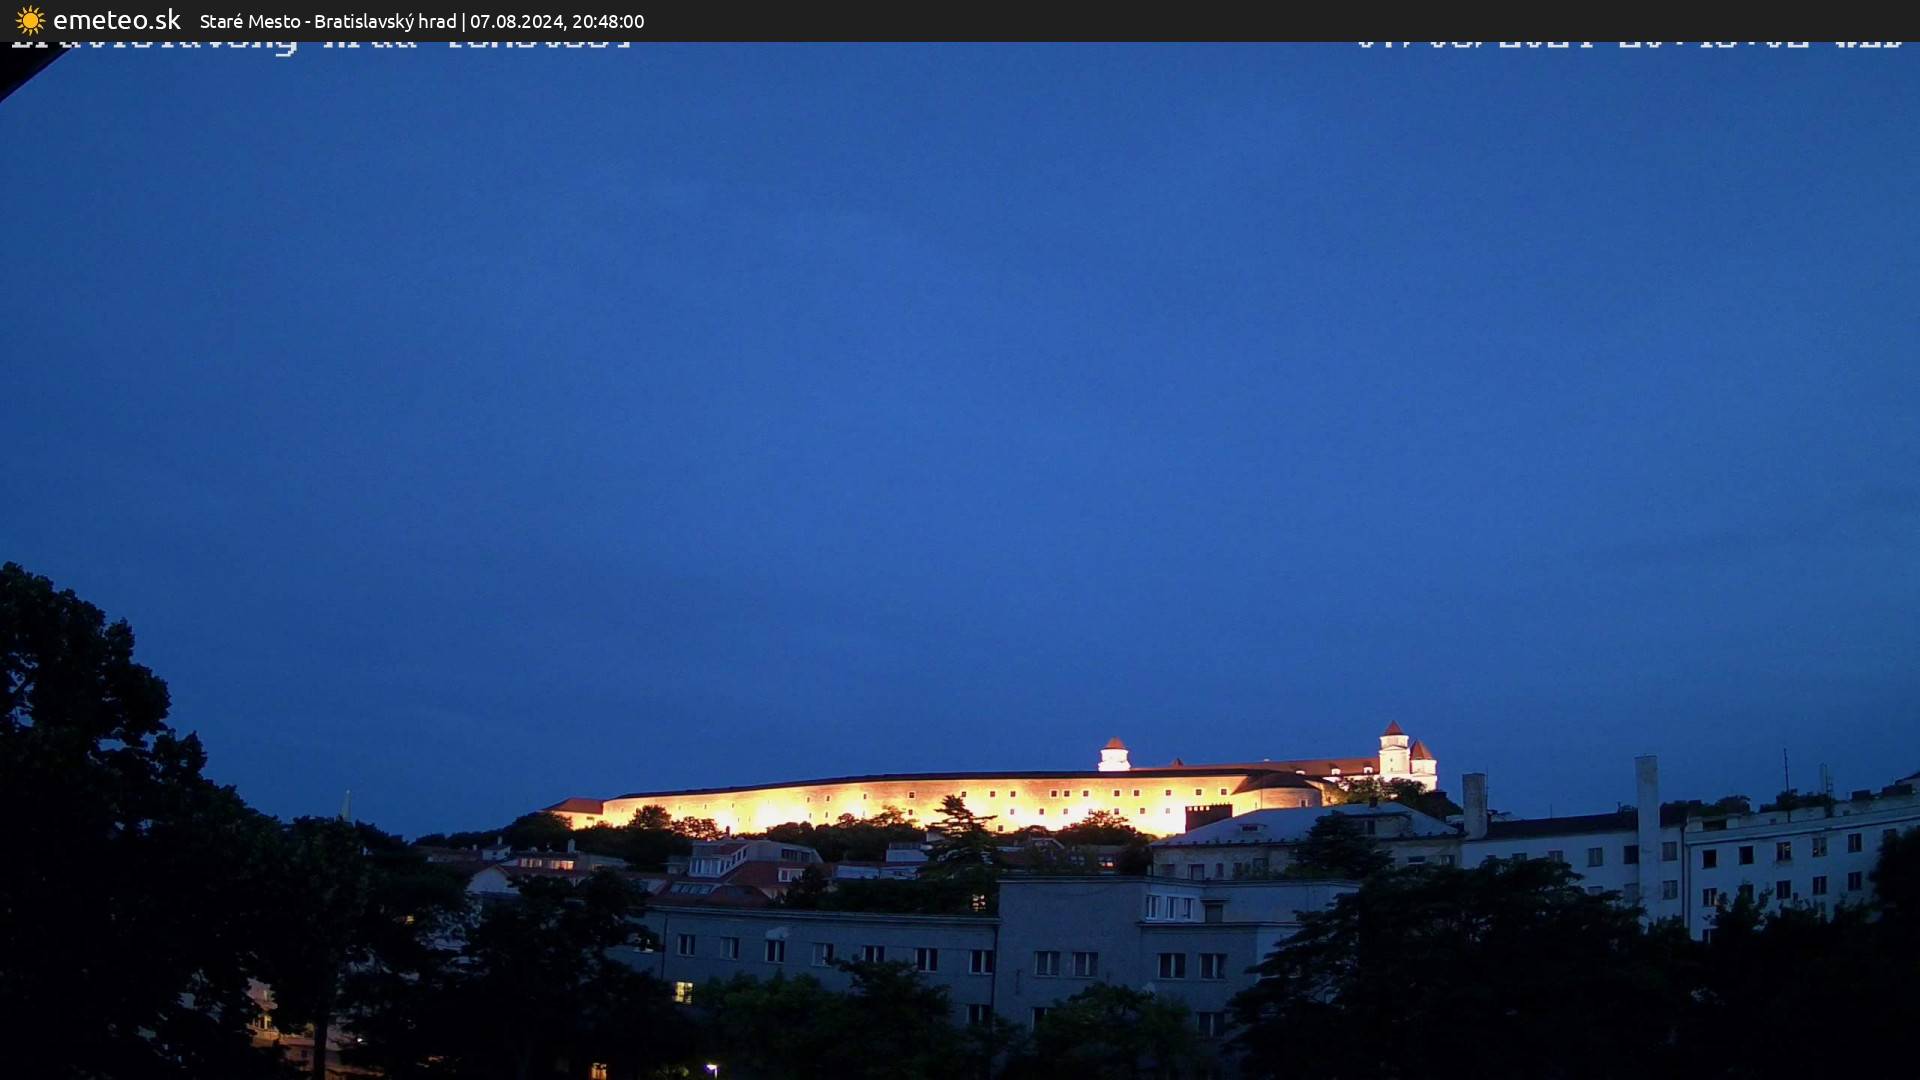
Task: Click the date 07.08.2024 in the header
Action: (514, 21)
